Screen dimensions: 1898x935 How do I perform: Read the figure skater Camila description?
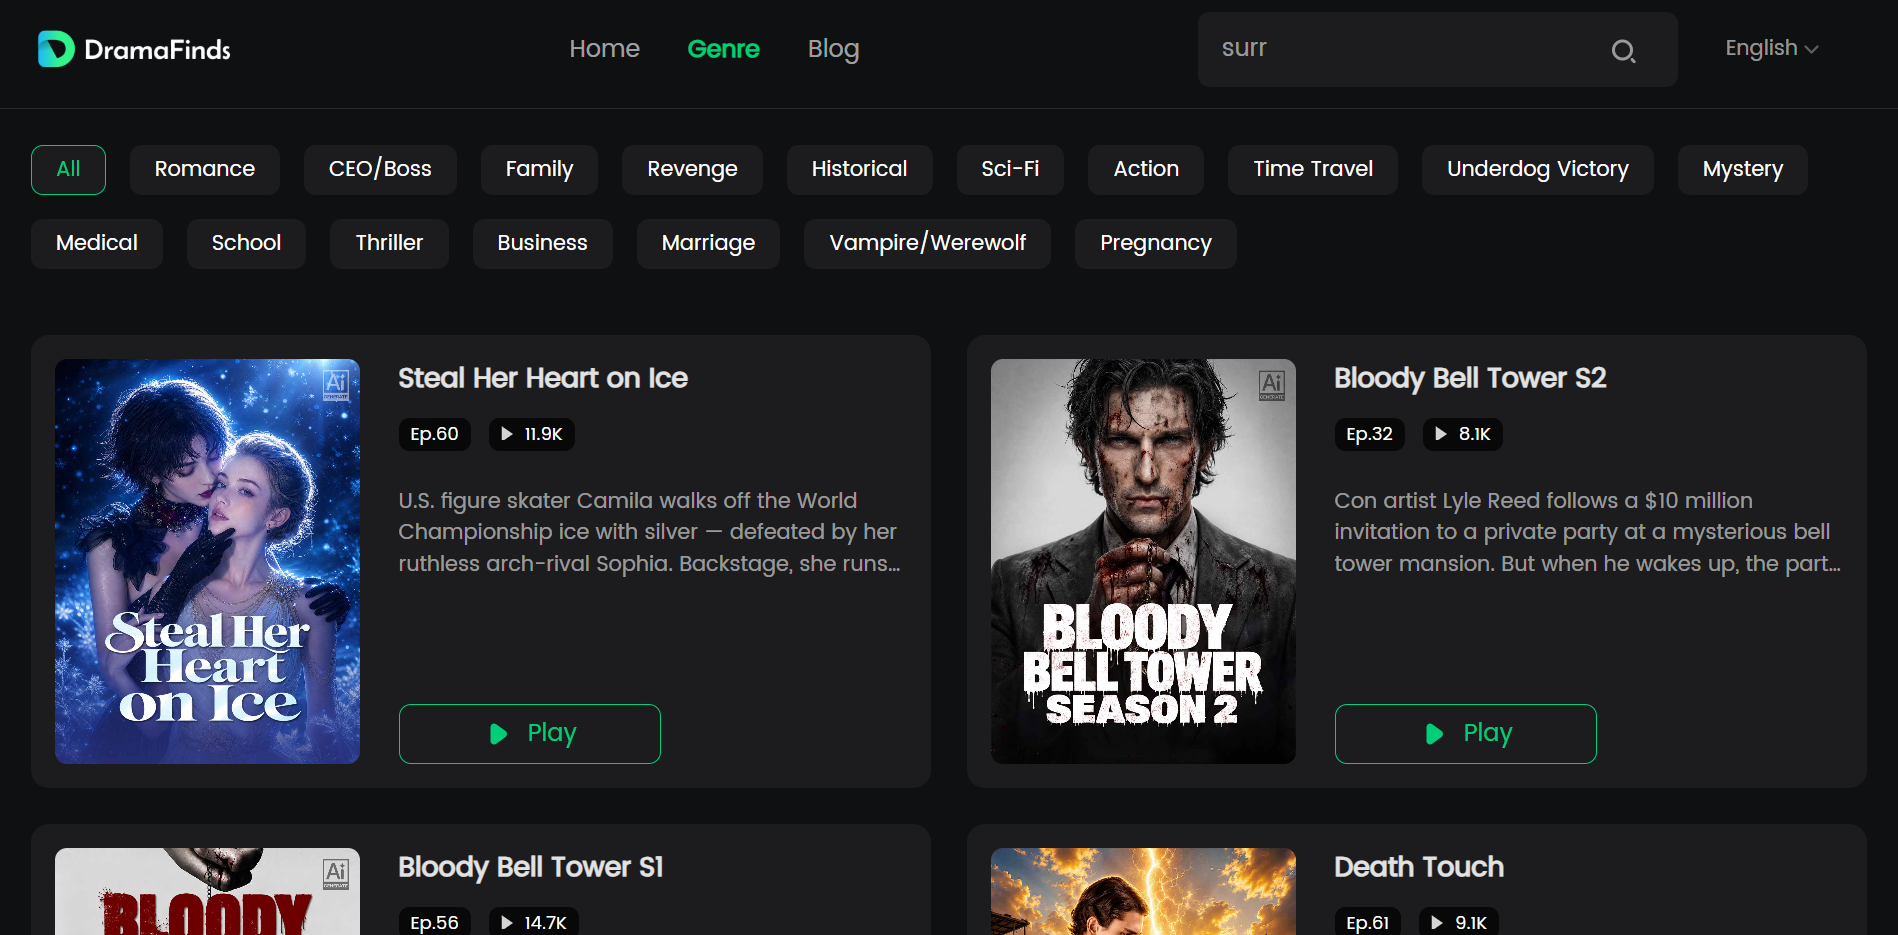pyautogui.click(x=650, y=532)
